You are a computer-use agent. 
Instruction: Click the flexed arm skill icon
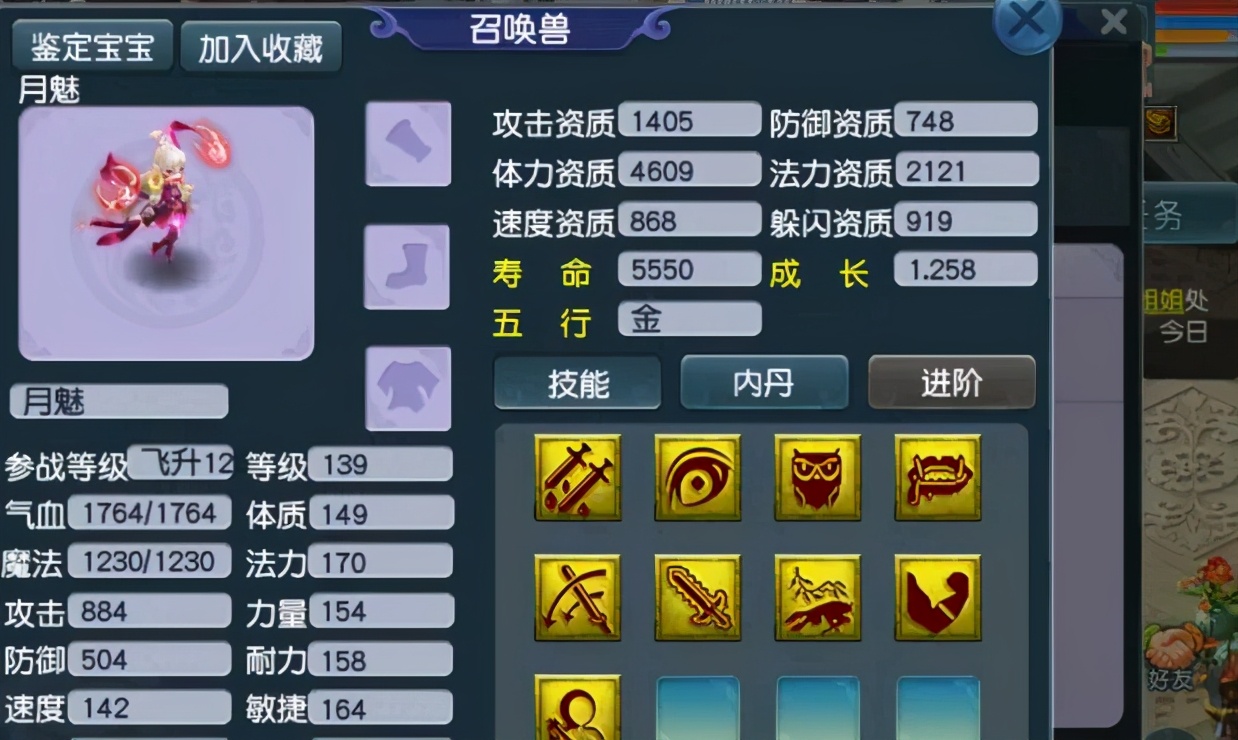tap(938, 598)
